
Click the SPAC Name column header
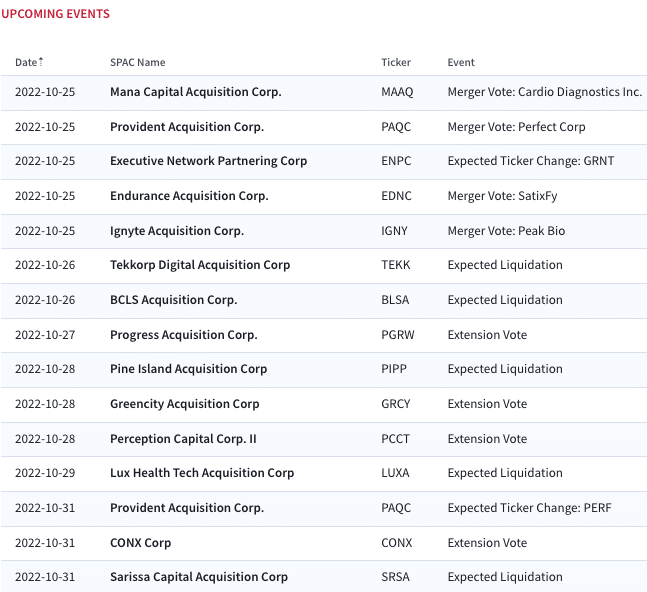coord(137,62)
